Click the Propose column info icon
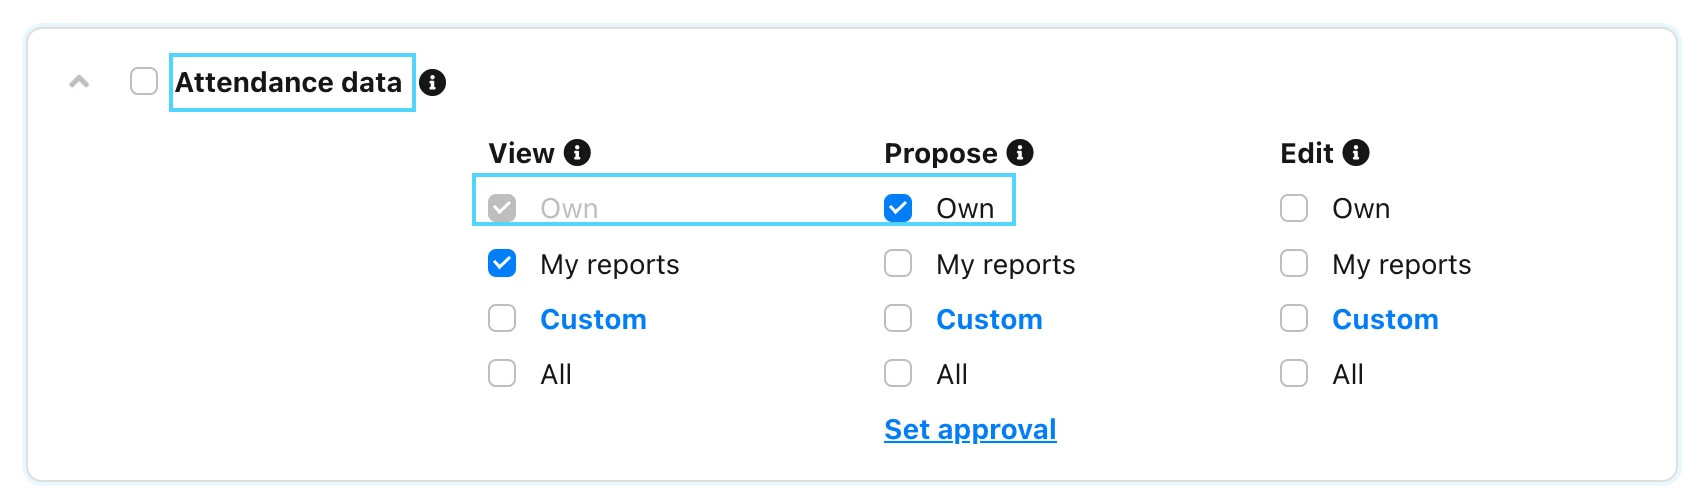Image resolution: width=1682 pixels, height=504 pixels. (1020, 152)
